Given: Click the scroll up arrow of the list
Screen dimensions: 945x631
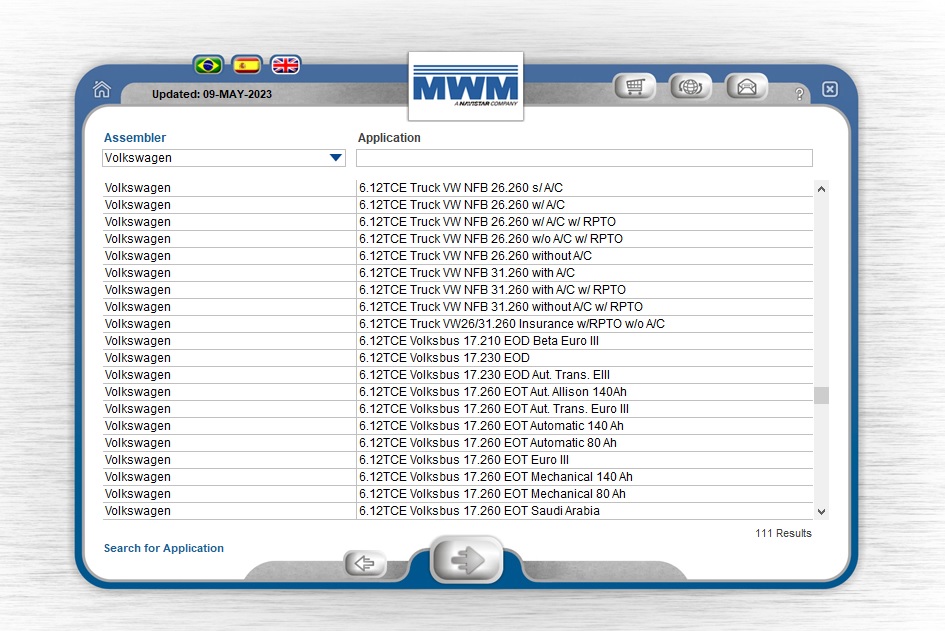Looking at the screenshot, I should (821, 189).
